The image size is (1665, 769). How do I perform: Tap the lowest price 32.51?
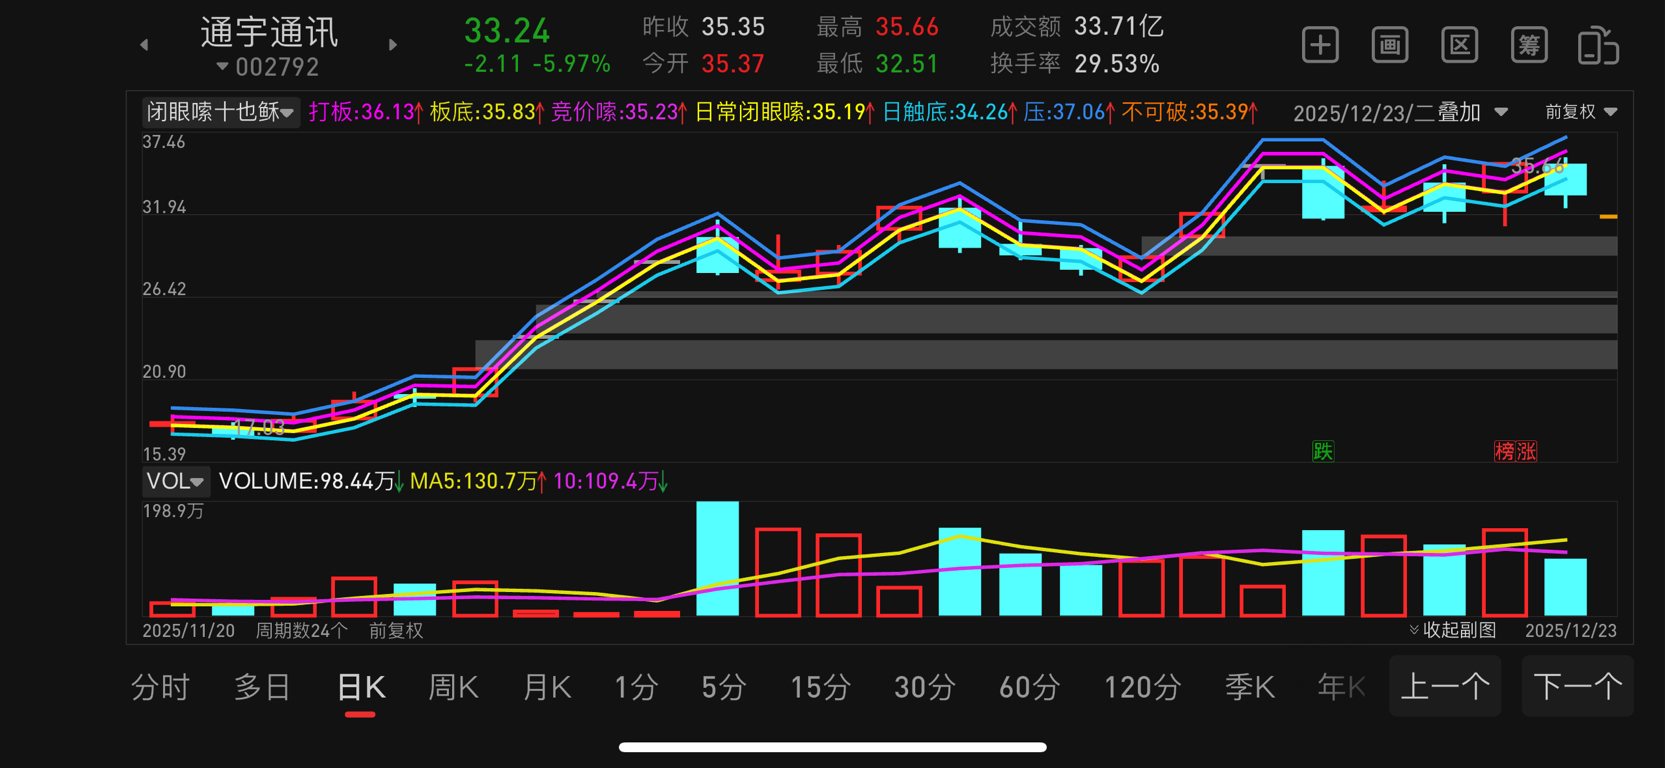907,64
